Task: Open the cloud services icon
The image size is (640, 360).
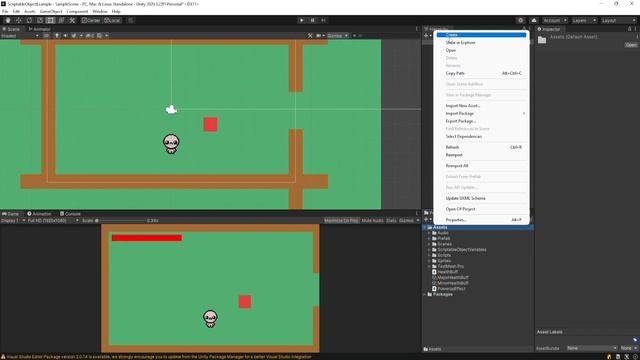Action: (533, 20)
